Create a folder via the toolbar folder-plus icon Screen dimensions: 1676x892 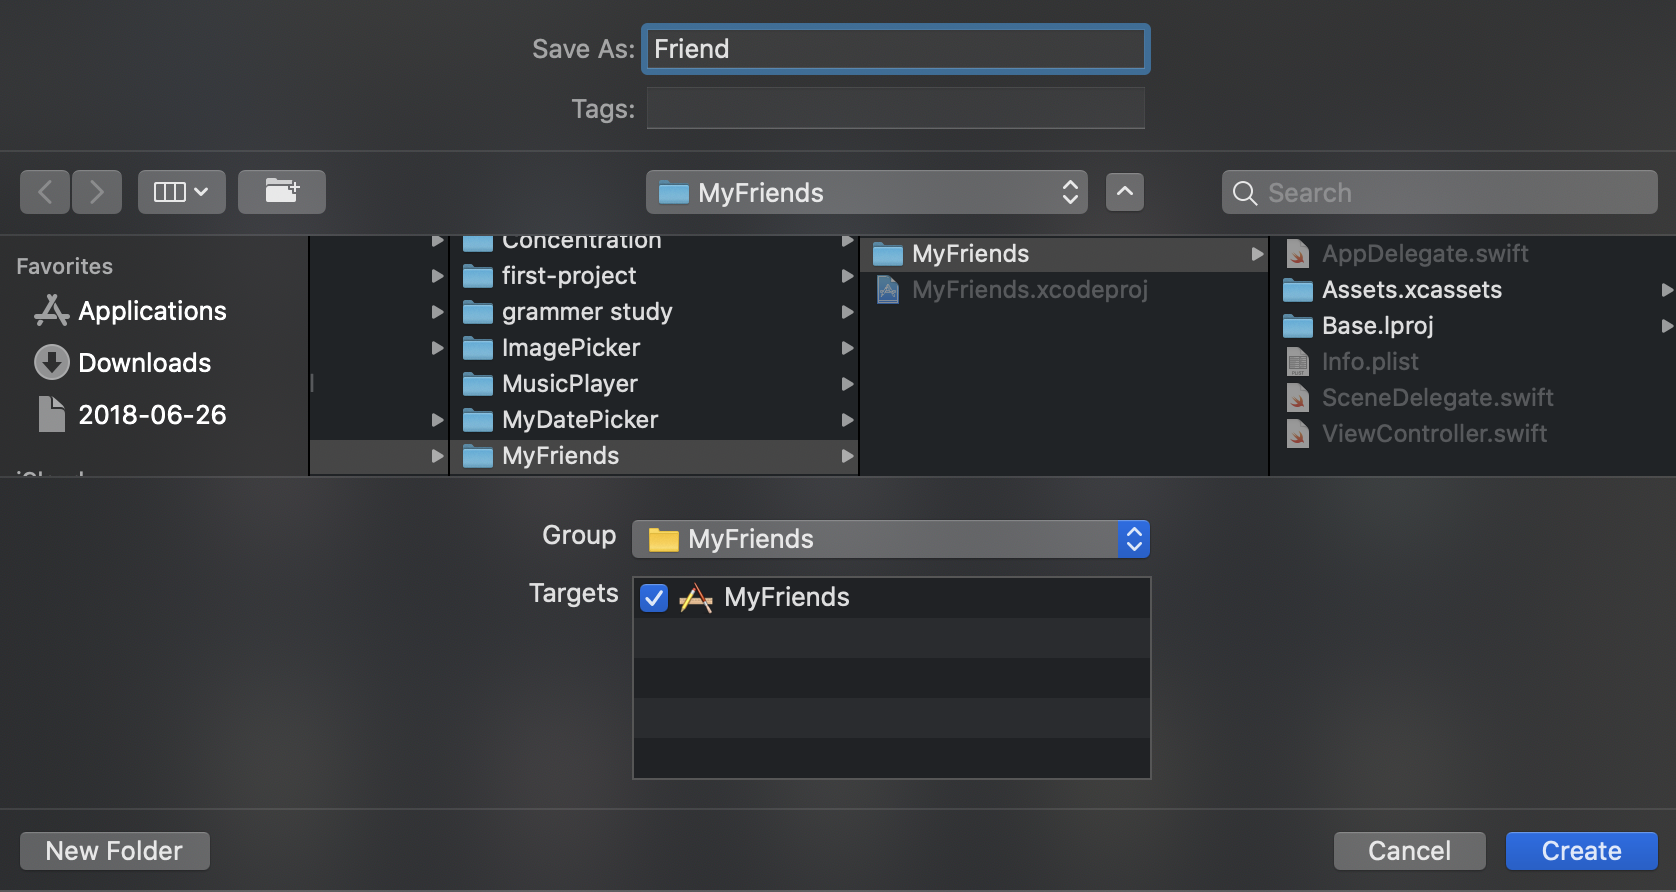click(282, 192)
